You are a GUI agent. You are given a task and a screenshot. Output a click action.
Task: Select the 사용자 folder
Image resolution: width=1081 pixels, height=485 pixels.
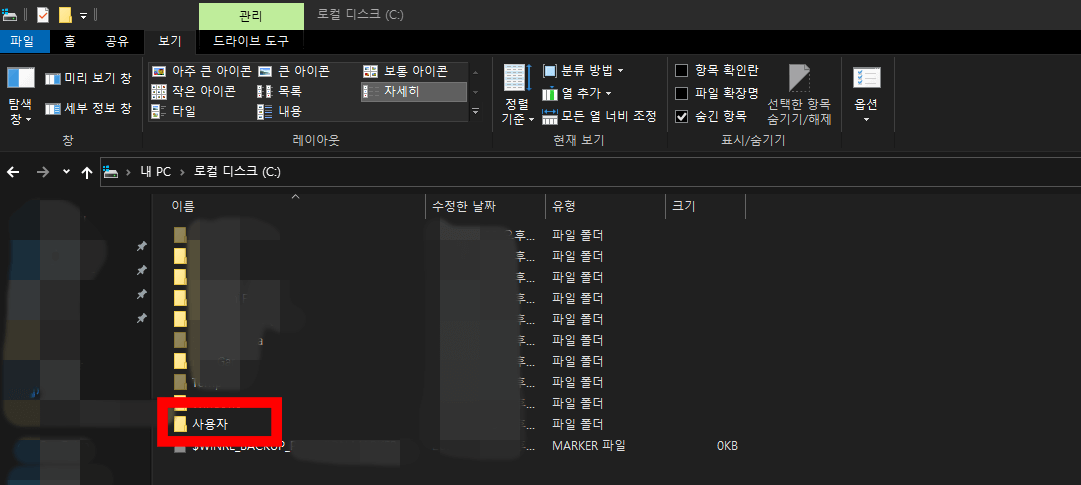[210, 424]
